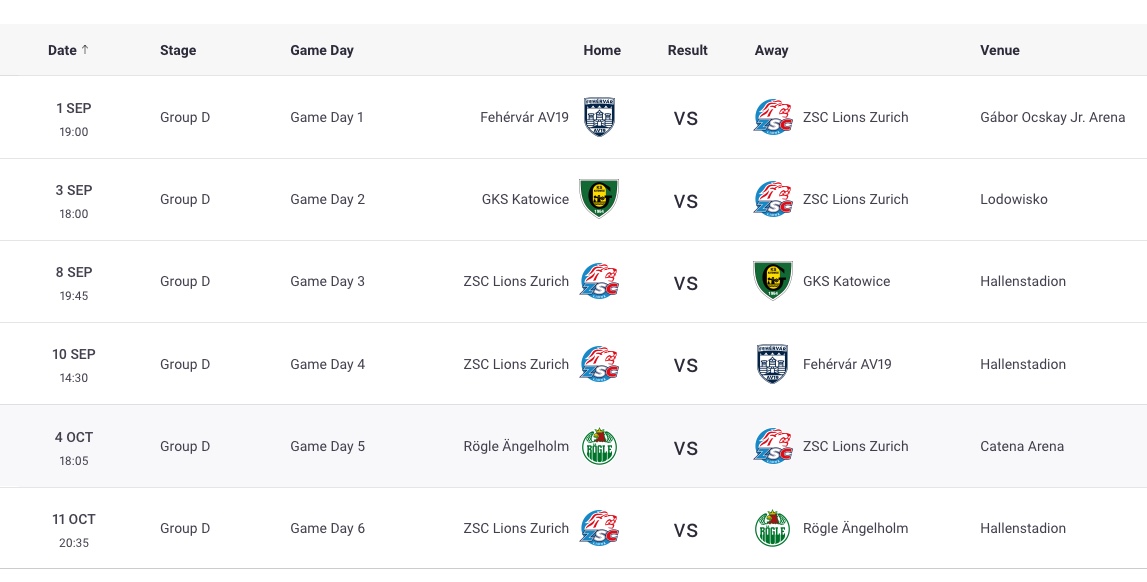The width and height of the screenshot is (1147, 582).
Task: Click the Result column header
Action: coord(687,50)
